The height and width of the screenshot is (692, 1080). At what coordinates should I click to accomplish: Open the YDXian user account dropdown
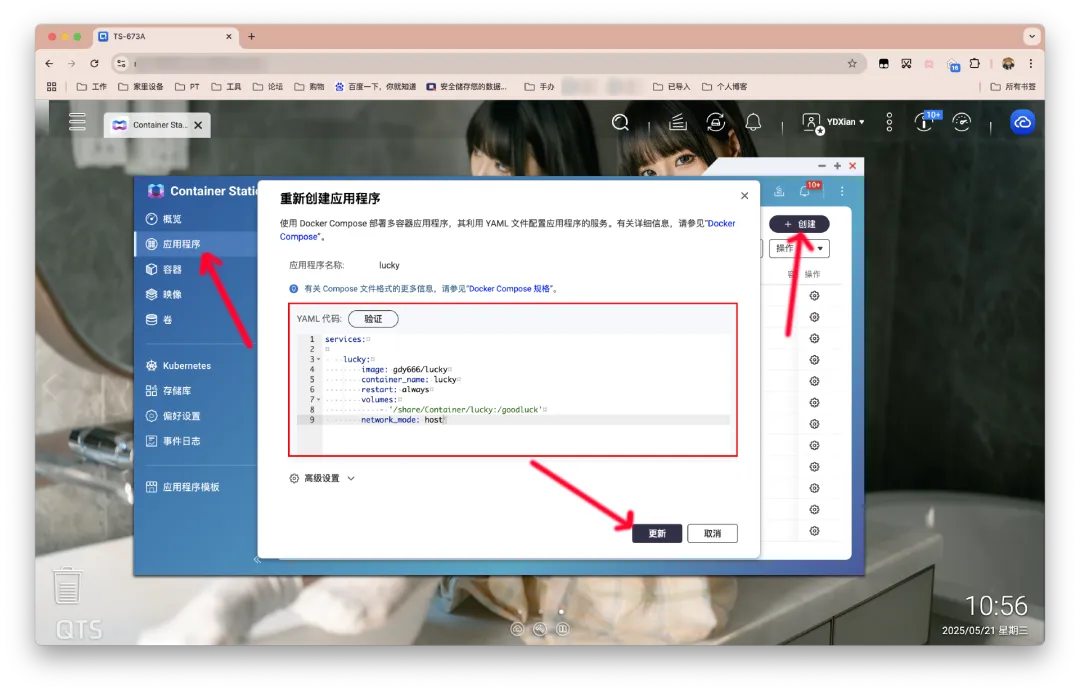(x=833, y=122)
